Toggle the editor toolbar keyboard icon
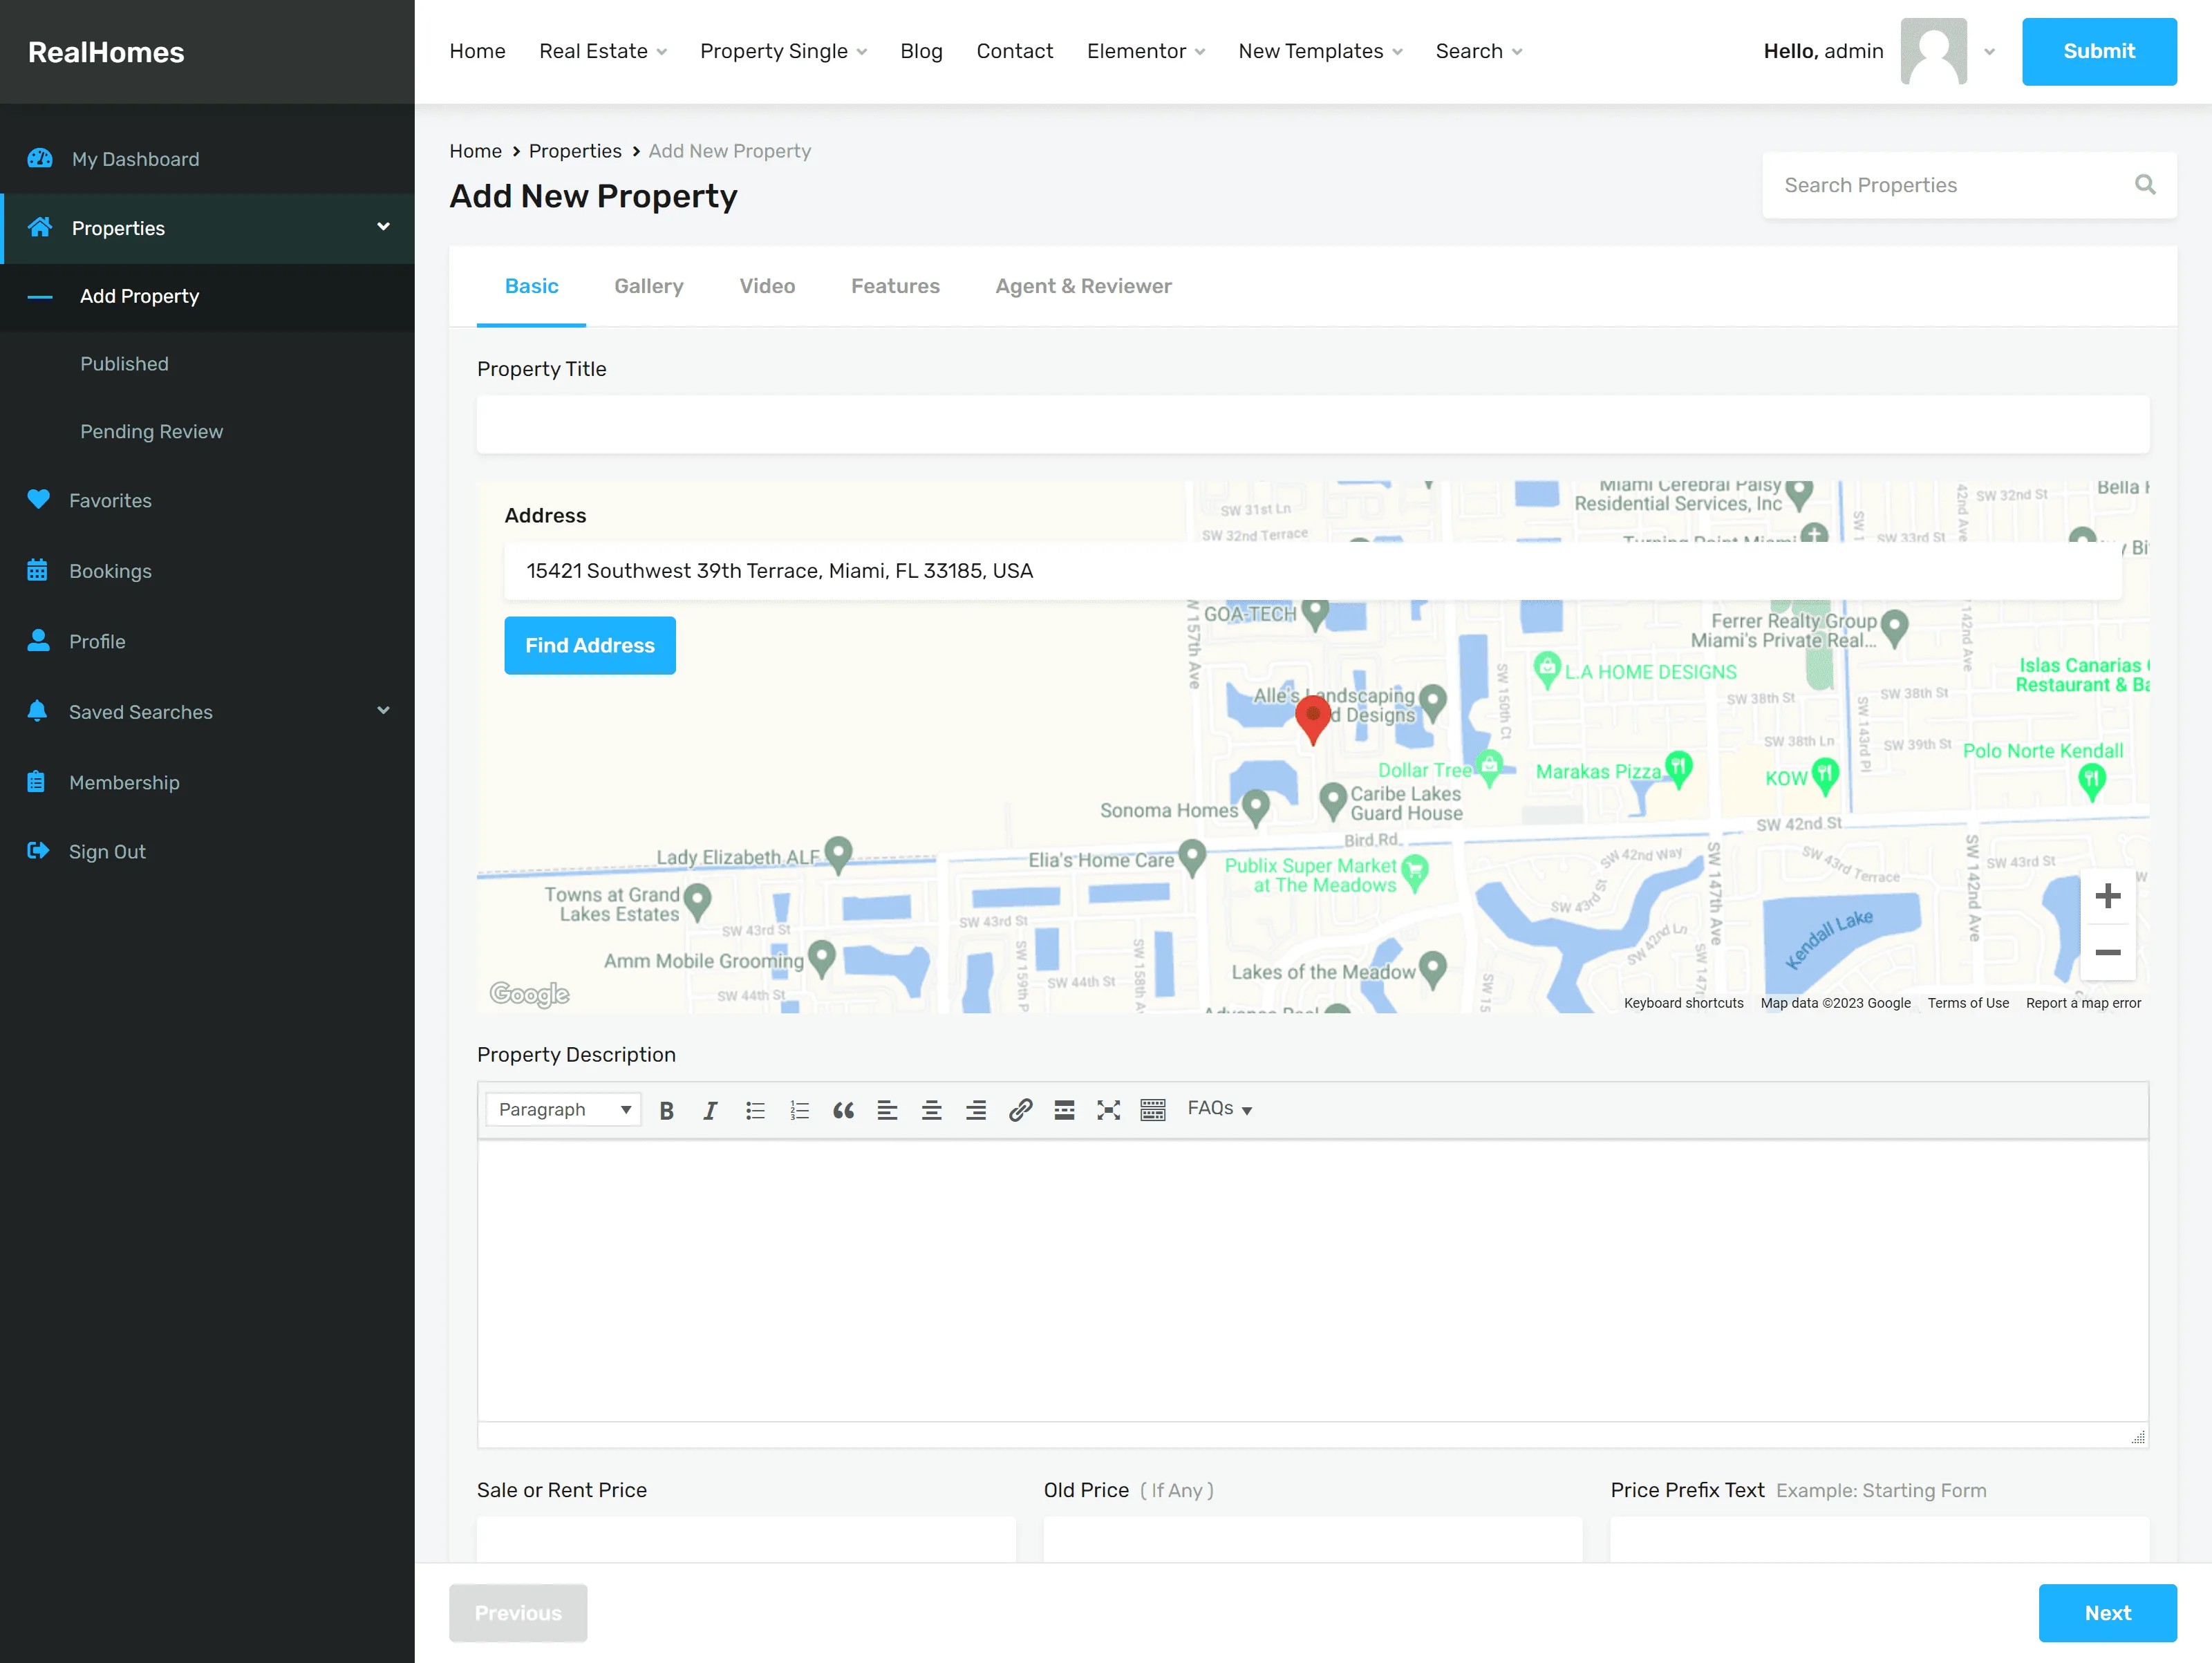Viewport: 2212px width, 1663px height. pyautogui.click(x=1152, y=1110)
